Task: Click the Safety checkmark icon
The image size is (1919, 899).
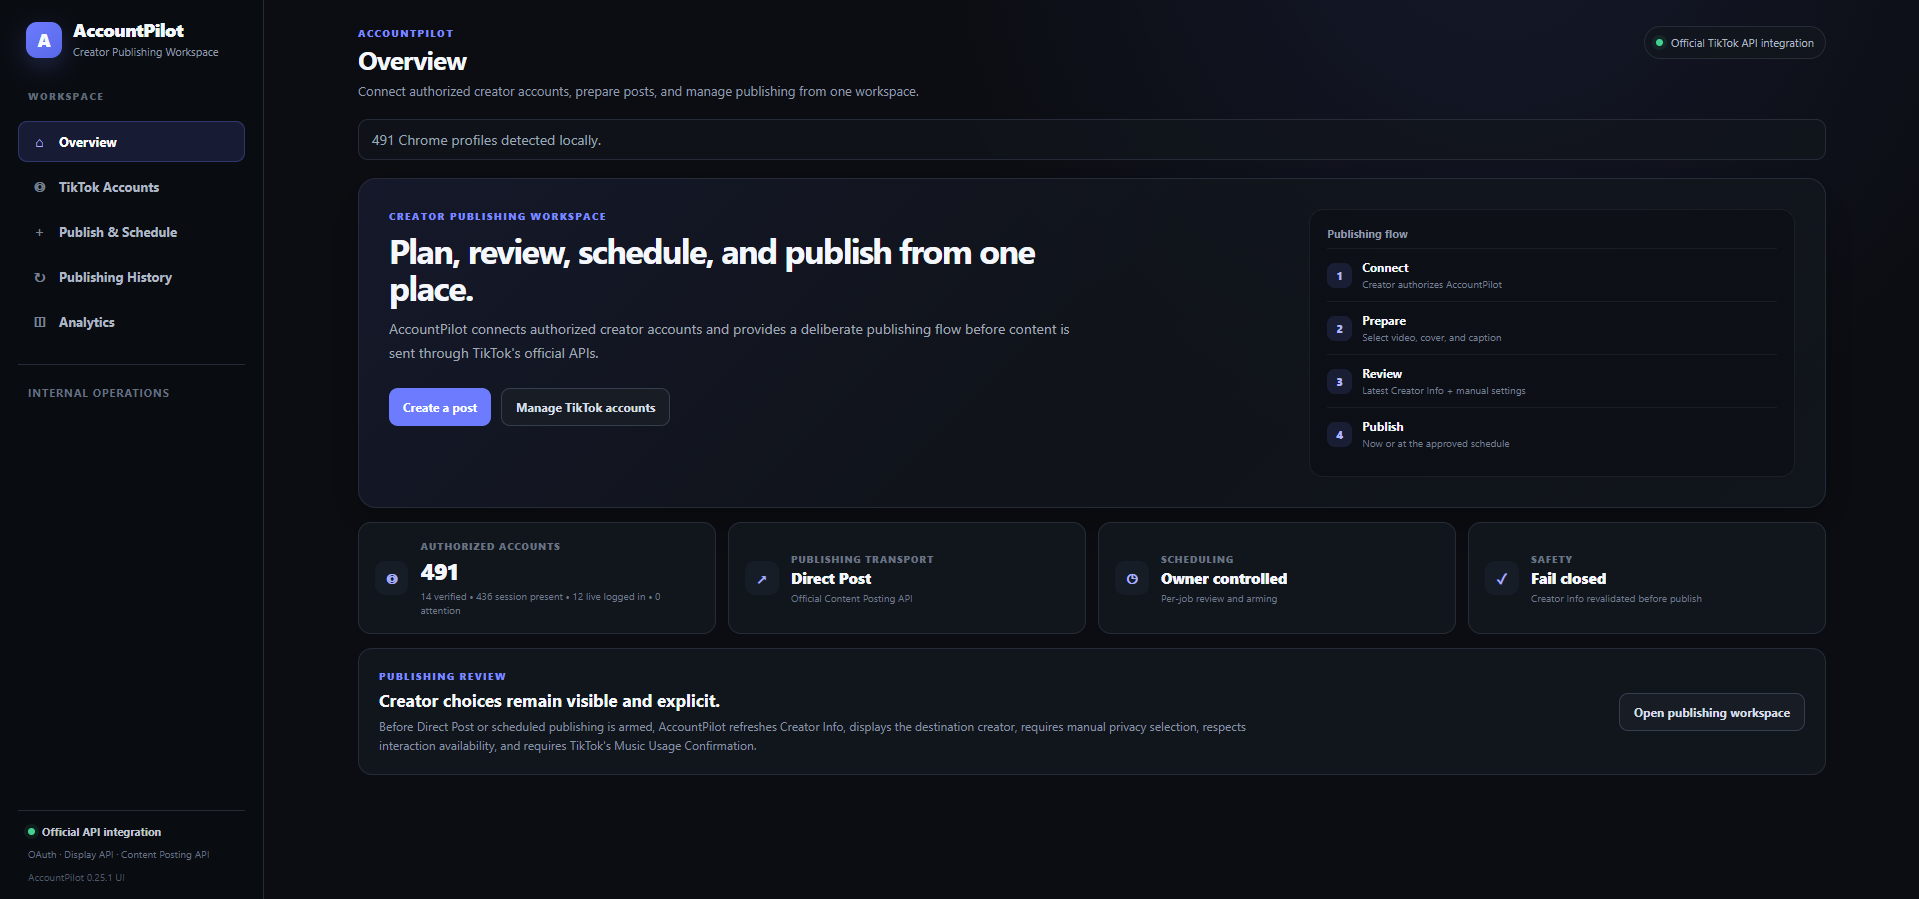Action: click(1501, 578)
